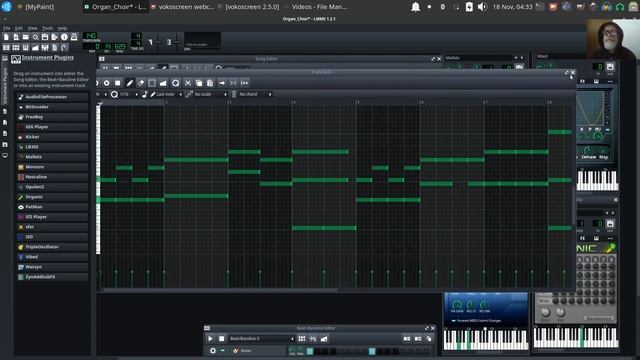This screenshot has height=360, width=640.
Task: Click the Randomise button in Organic
Action: point(599,318)
